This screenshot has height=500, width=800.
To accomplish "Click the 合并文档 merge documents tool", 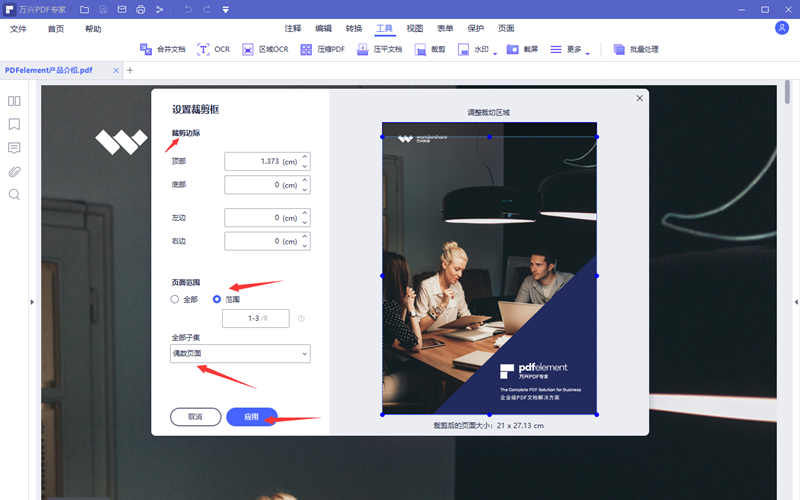I will (x=163, y=49).
